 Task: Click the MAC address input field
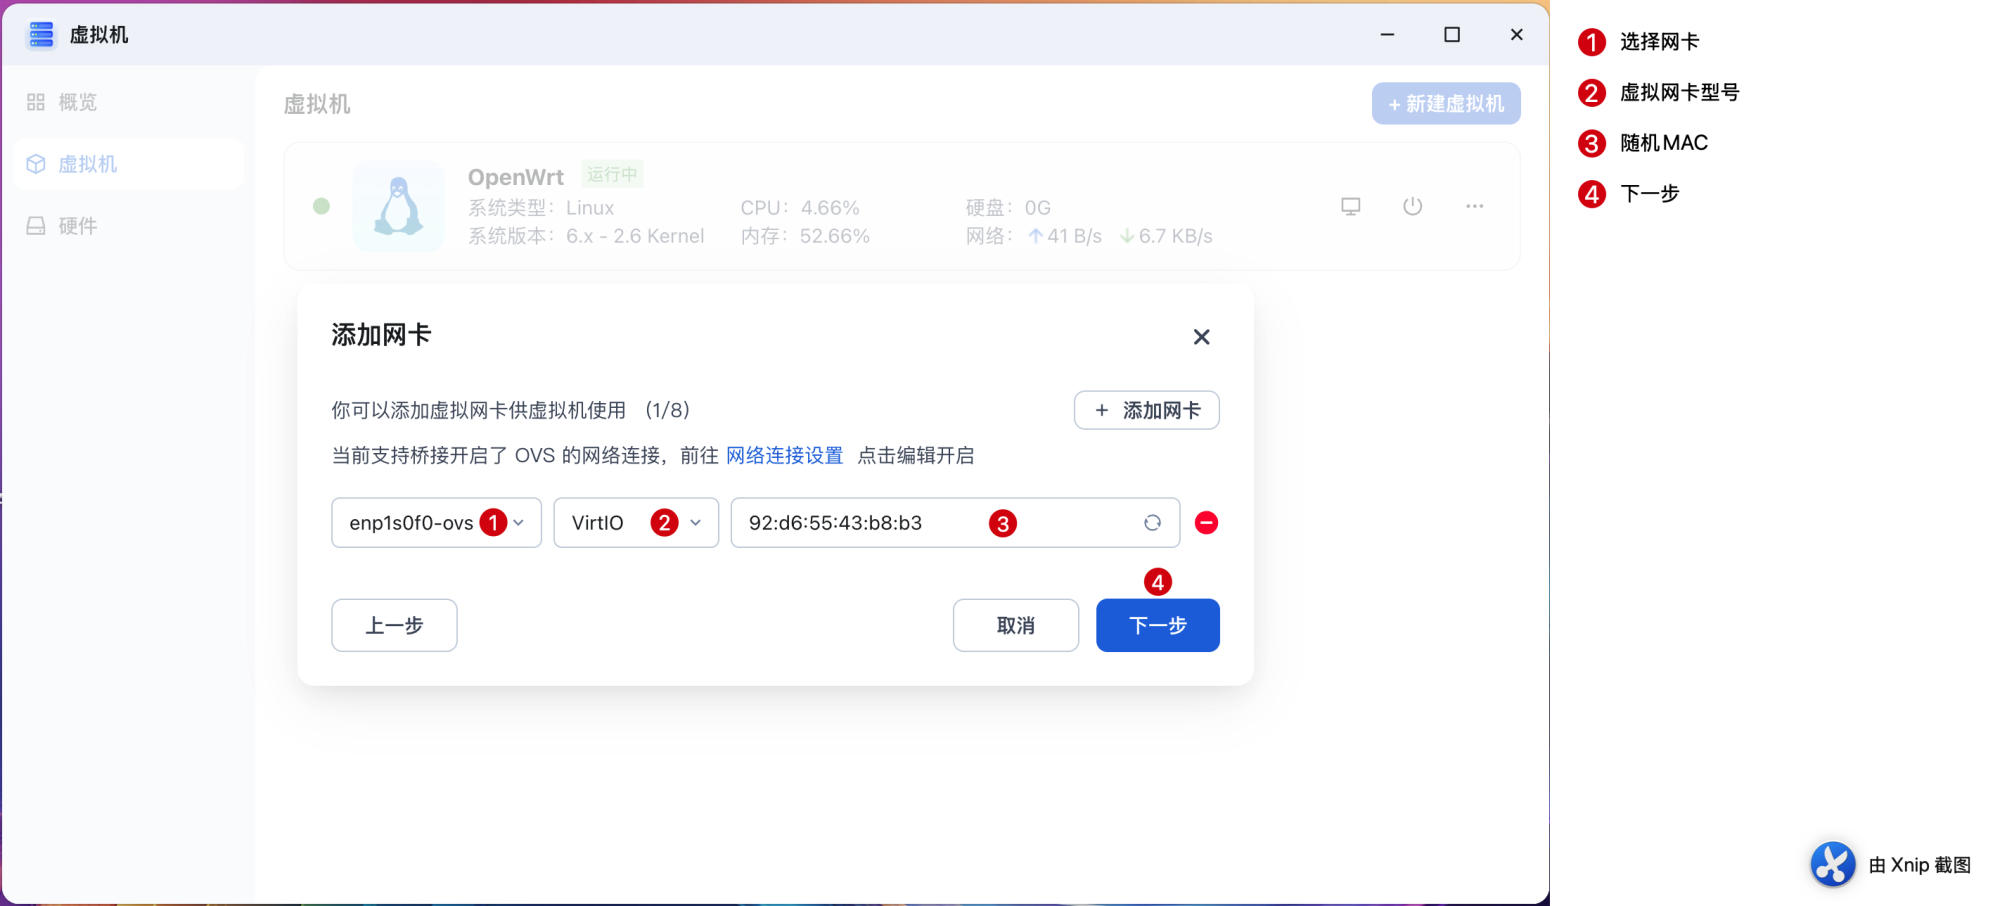[860, 523]
